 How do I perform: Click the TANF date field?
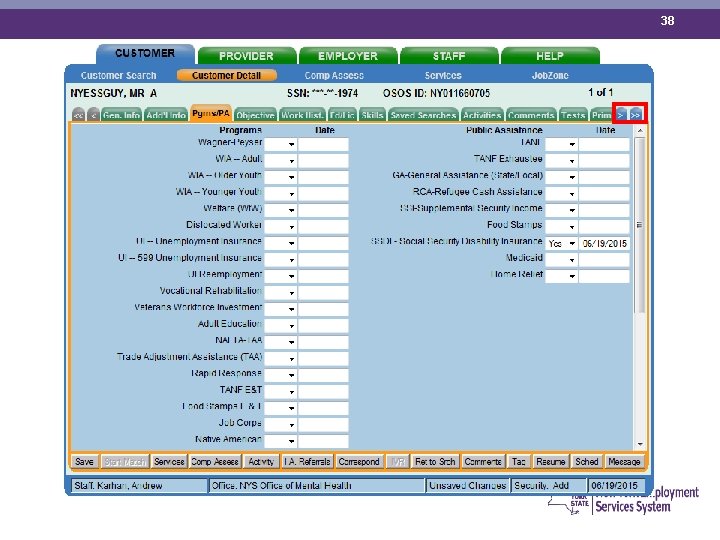click(604, 144)
